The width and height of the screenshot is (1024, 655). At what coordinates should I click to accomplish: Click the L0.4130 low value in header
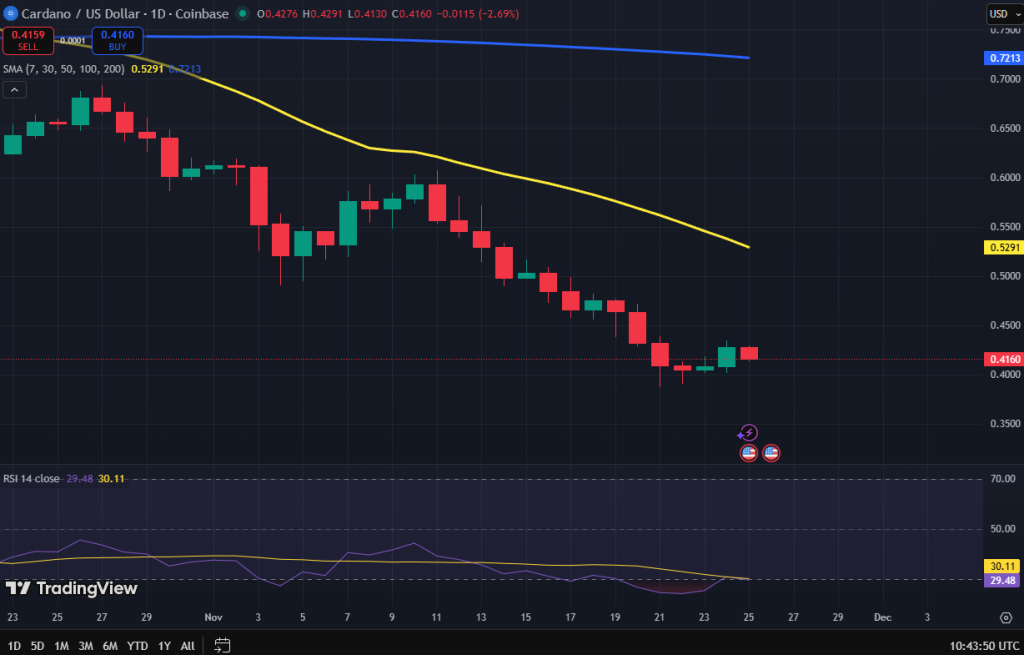pyautogui.click(x=366, y=14)
